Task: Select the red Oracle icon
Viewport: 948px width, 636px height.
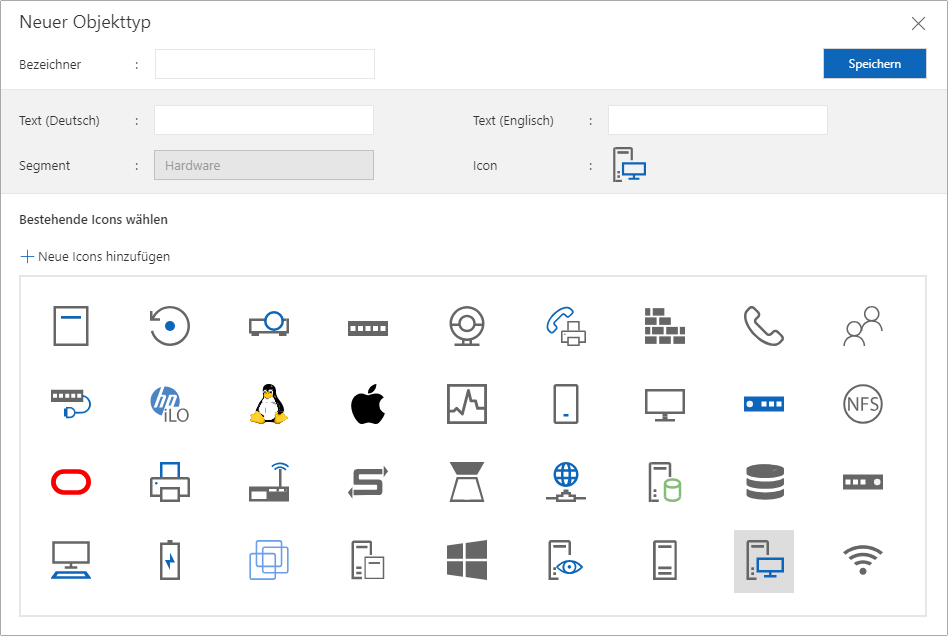Action: pos(70,482)
